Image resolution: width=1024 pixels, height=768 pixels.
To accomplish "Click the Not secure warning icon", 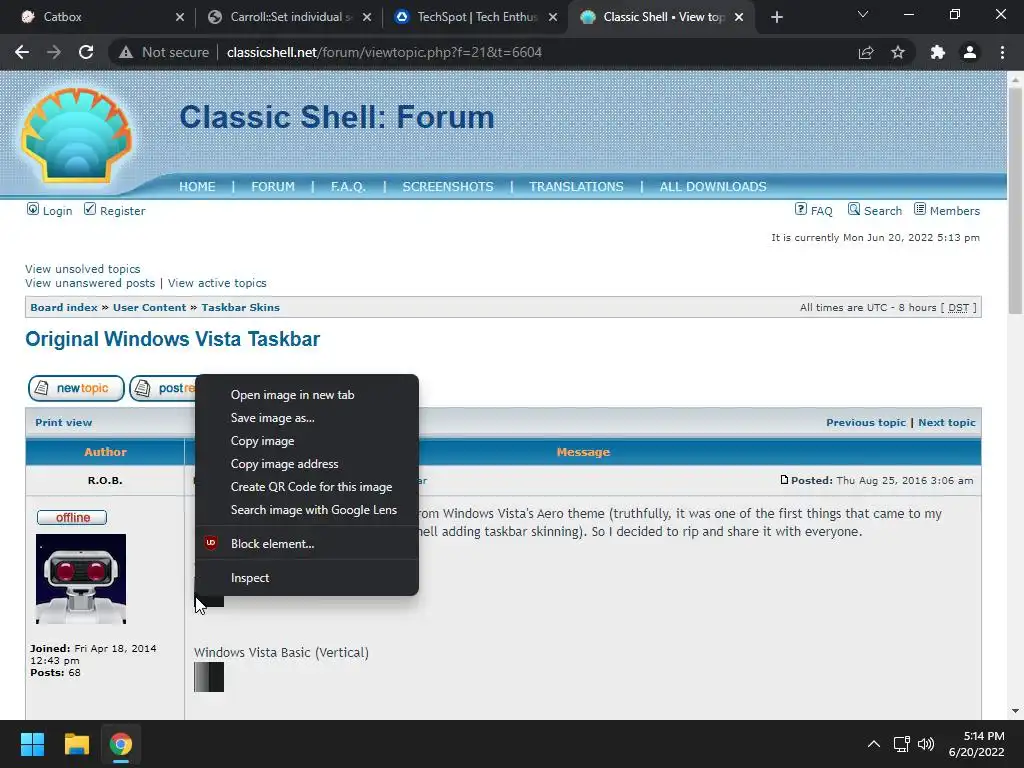I will [126, 52].
